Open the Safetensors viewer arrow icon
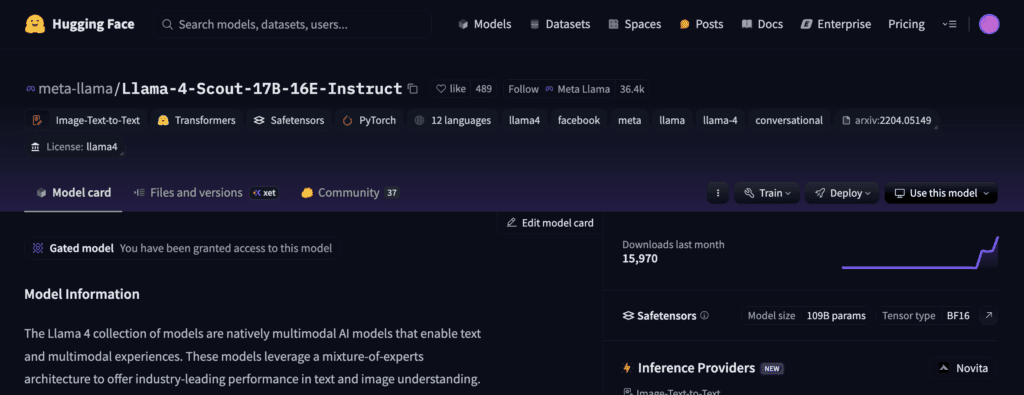1024x395 pixels. tap(989, 315)
